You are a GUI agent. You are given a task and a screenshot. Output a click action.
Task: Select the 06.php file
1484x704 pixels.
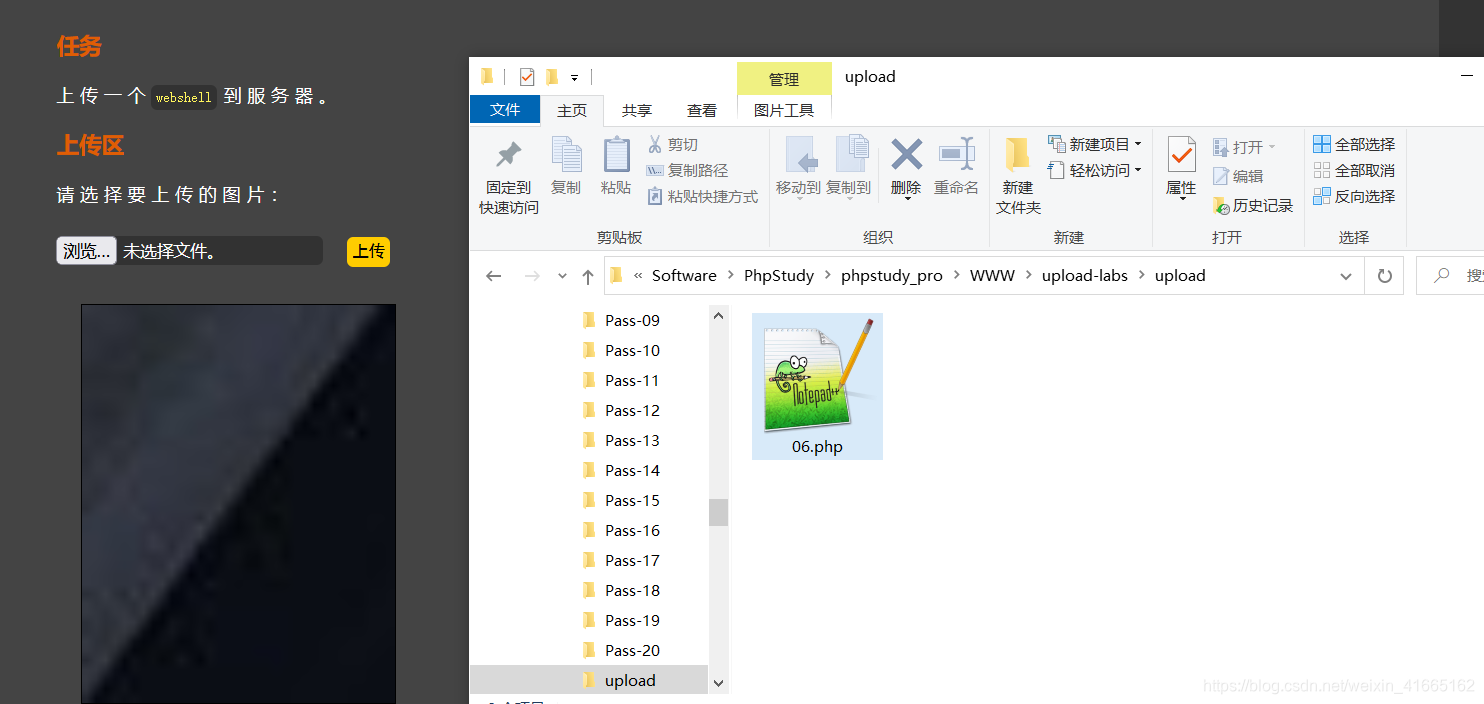click(817, 386)
